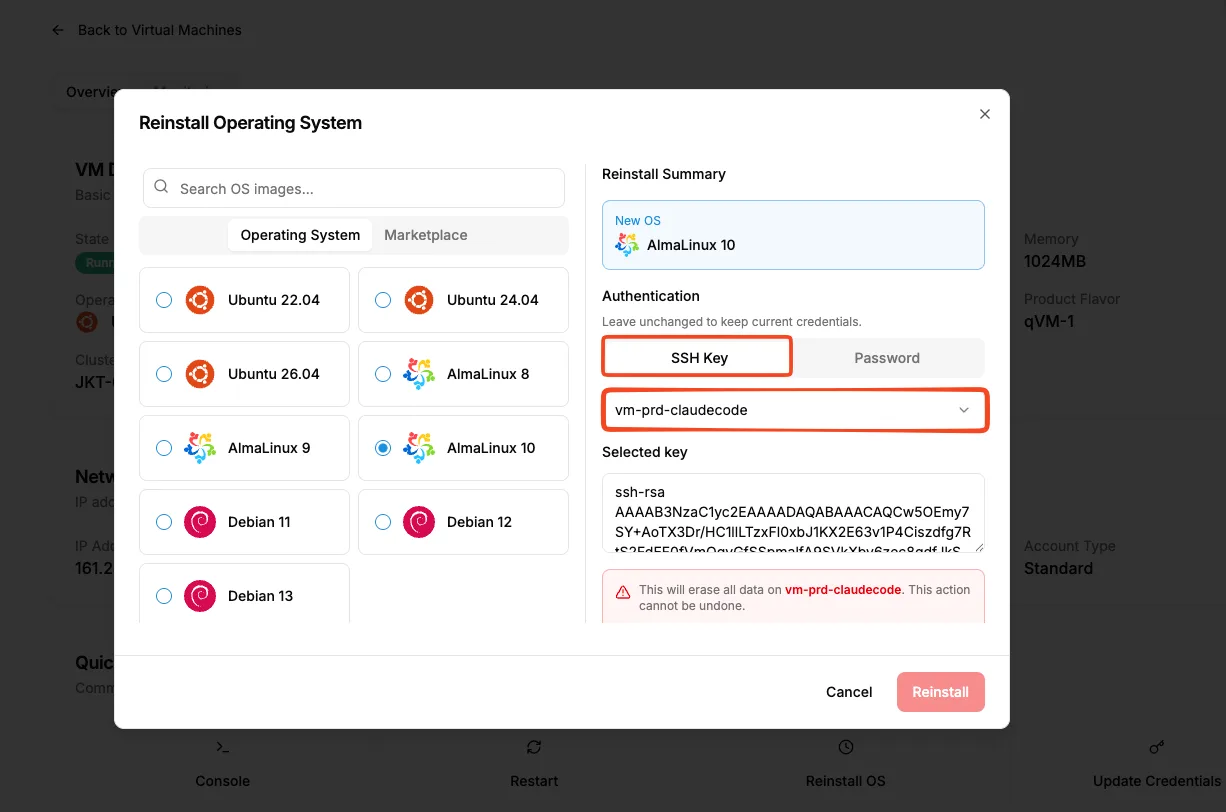This screenshot has width=1226, height=812.
Task: Click the Ubuntu 22.04 logo icon
Action: [x=200, y=300]
